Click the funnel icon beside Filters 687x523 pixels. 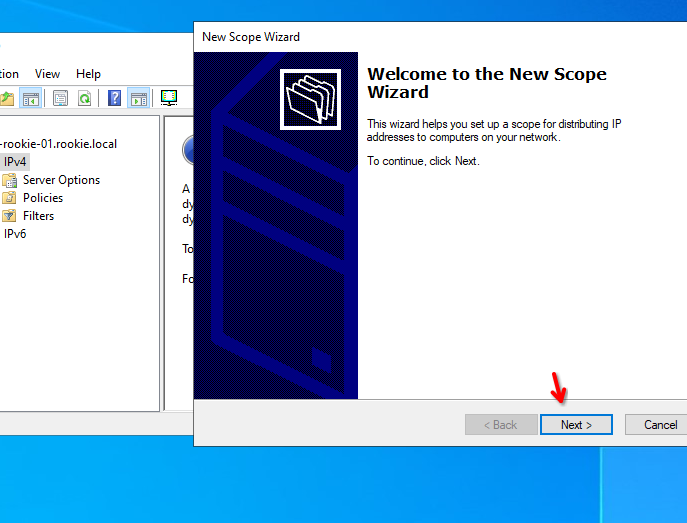pyautogui.click(x=9, y=216)
